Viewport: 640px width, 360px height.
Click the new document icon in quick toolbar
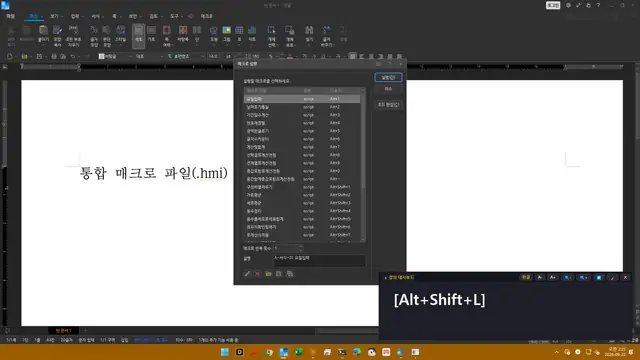[x=10, y=56]
